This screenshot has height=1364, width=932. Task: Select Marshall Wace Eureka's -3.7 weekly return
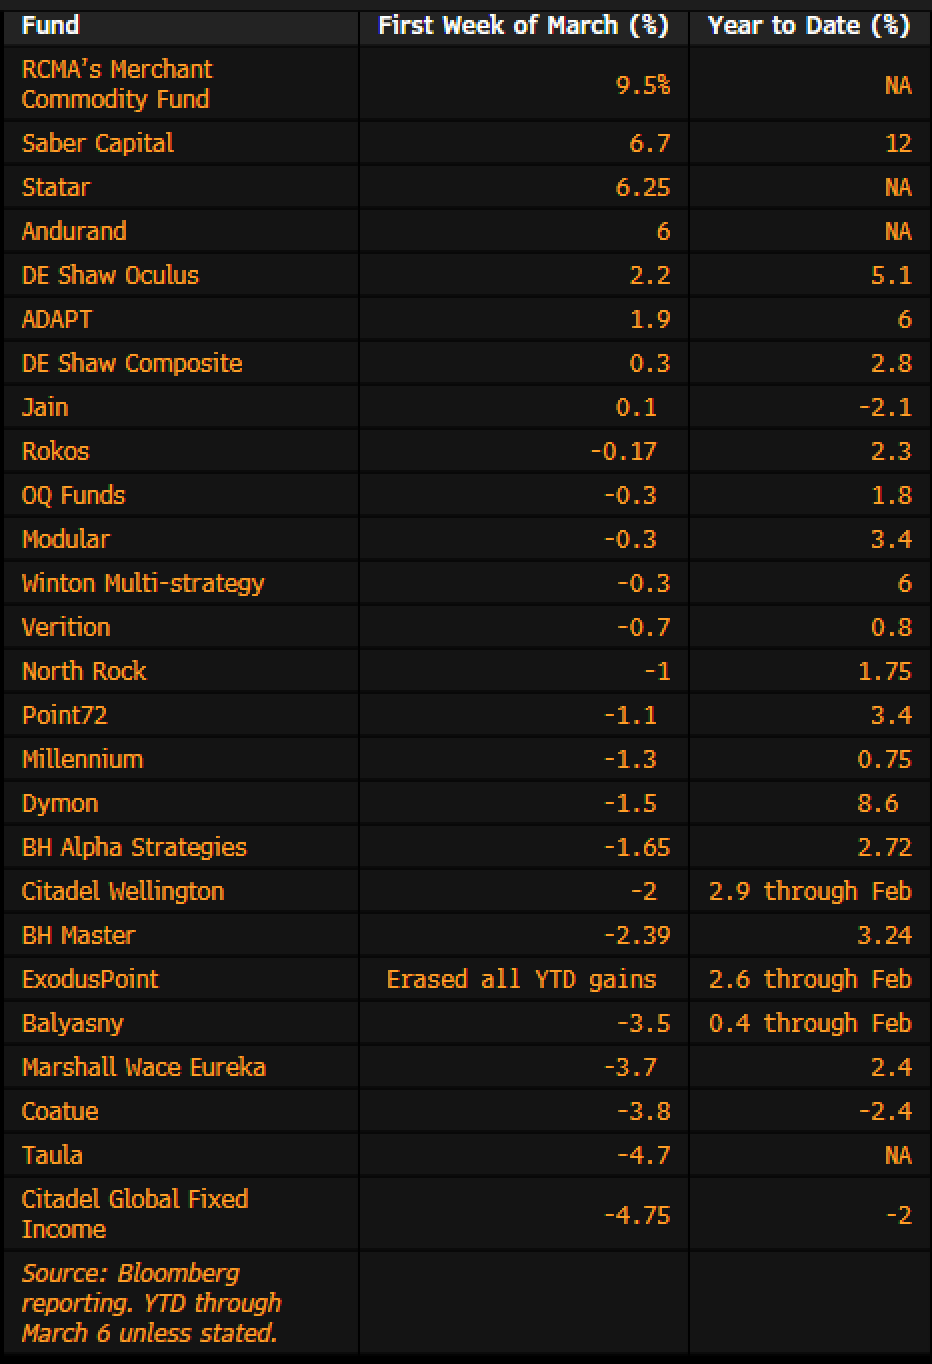point(630,1067)
